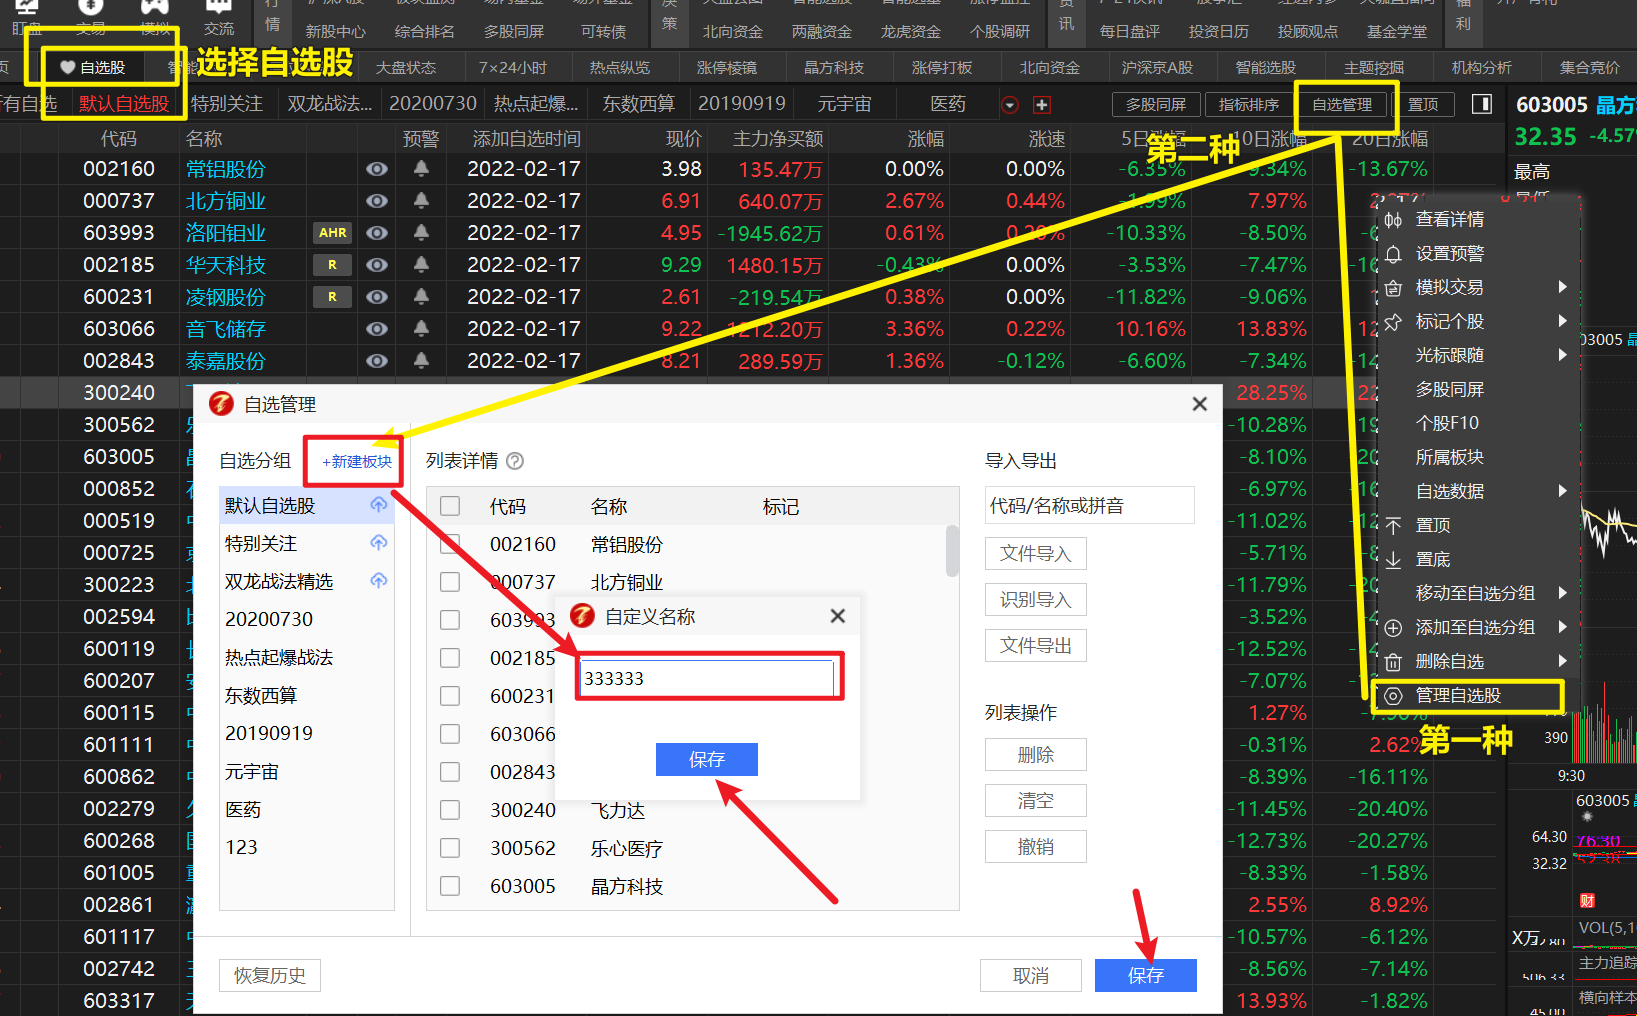
Task: Toggle the panel layout icon beside 置顶 button
Action: tap(1482, 104)
